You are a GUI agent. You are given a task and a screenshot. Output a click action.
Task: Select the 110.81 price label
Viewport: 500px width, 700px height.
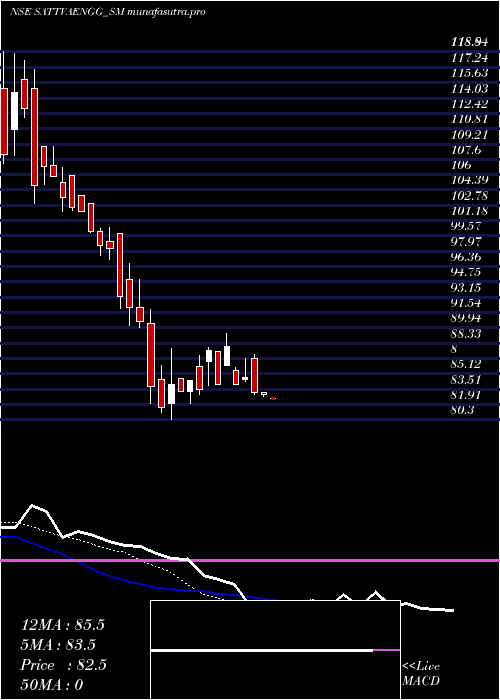[x=469, y=119]
